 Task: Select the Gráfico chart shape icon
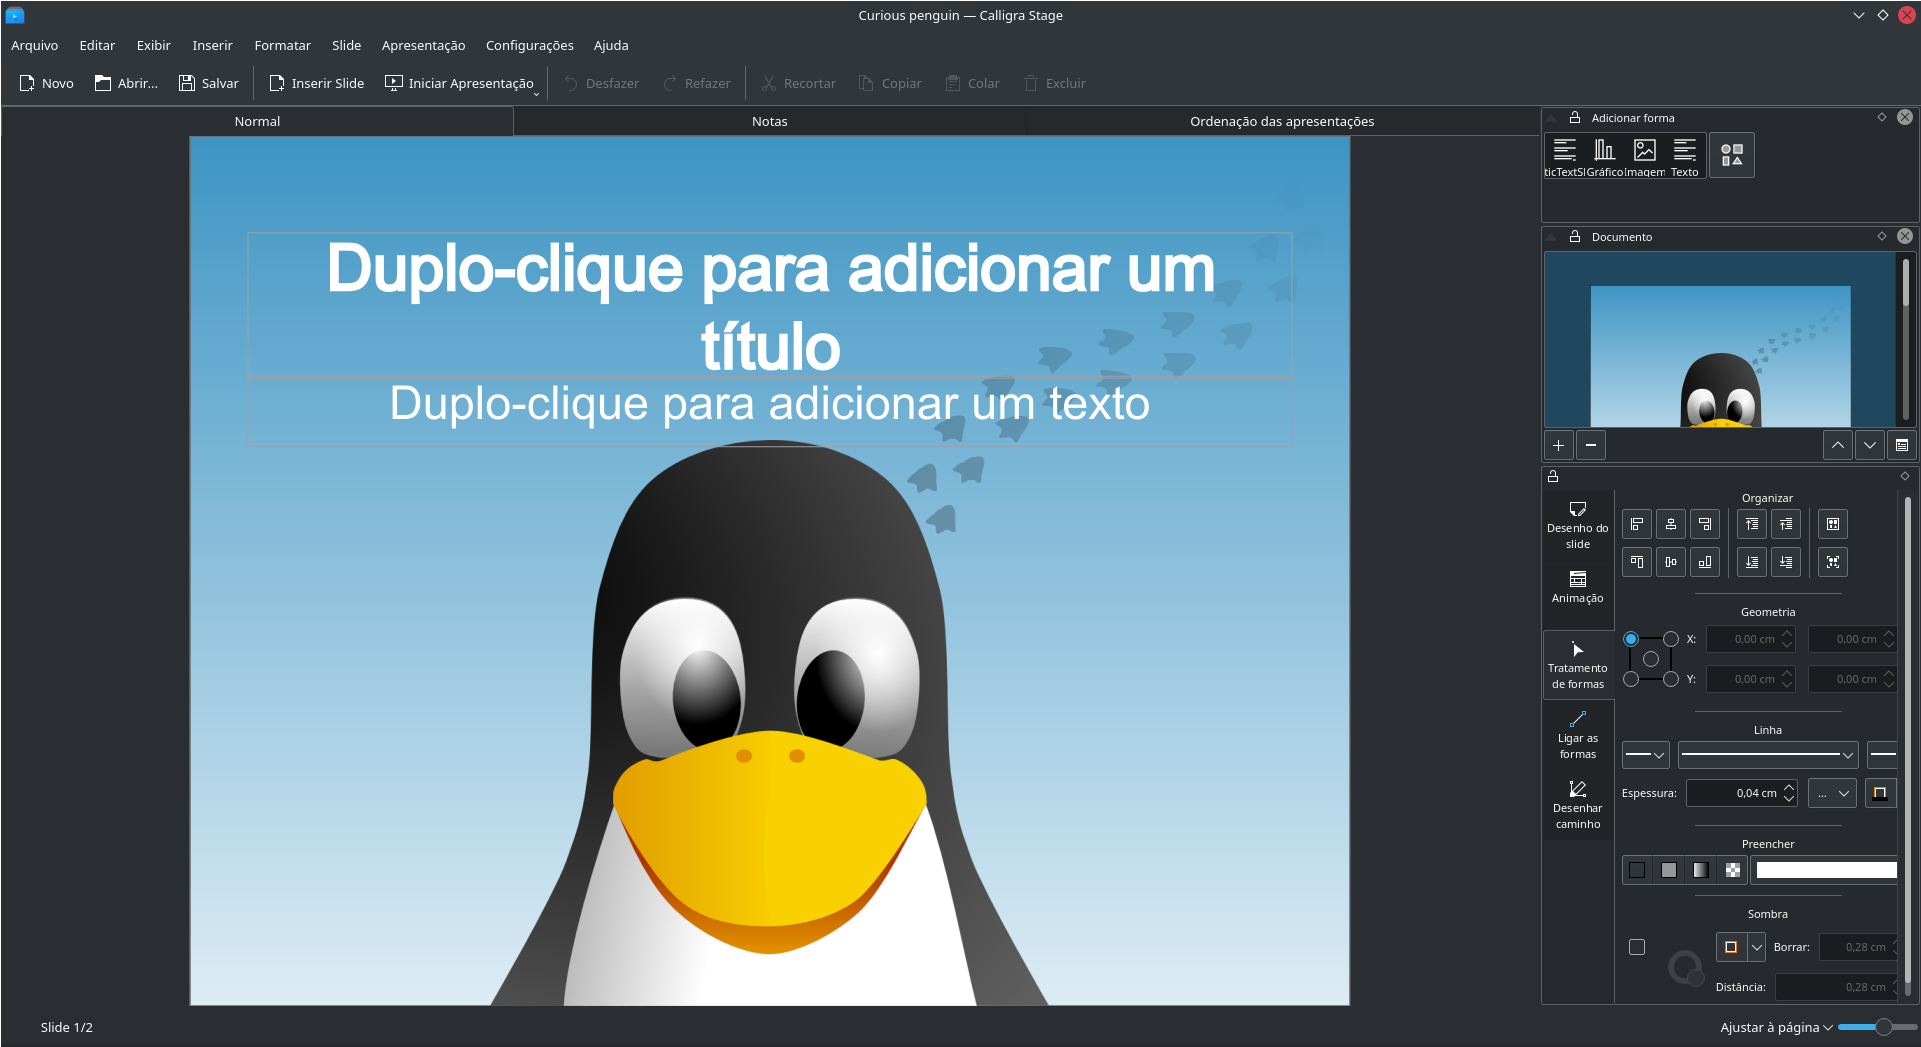[x=1604, y=154]
